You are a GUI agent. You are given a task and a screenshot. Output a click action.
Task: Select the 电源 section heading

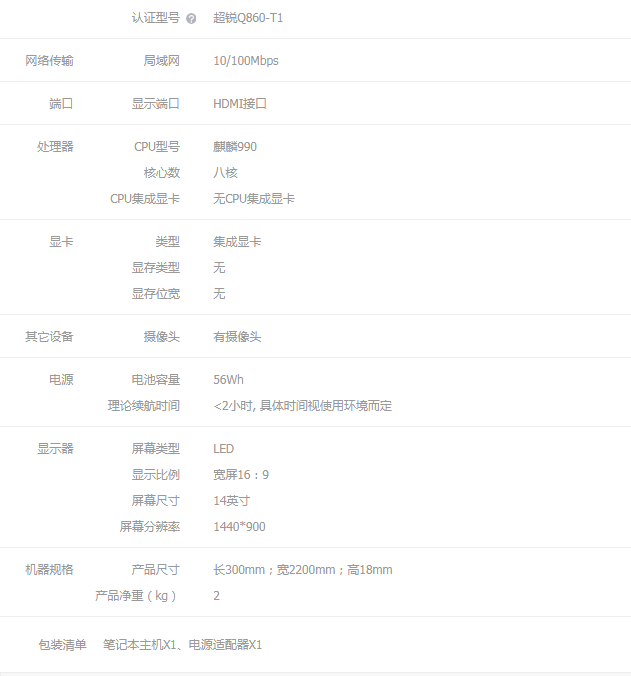[61, 380]
